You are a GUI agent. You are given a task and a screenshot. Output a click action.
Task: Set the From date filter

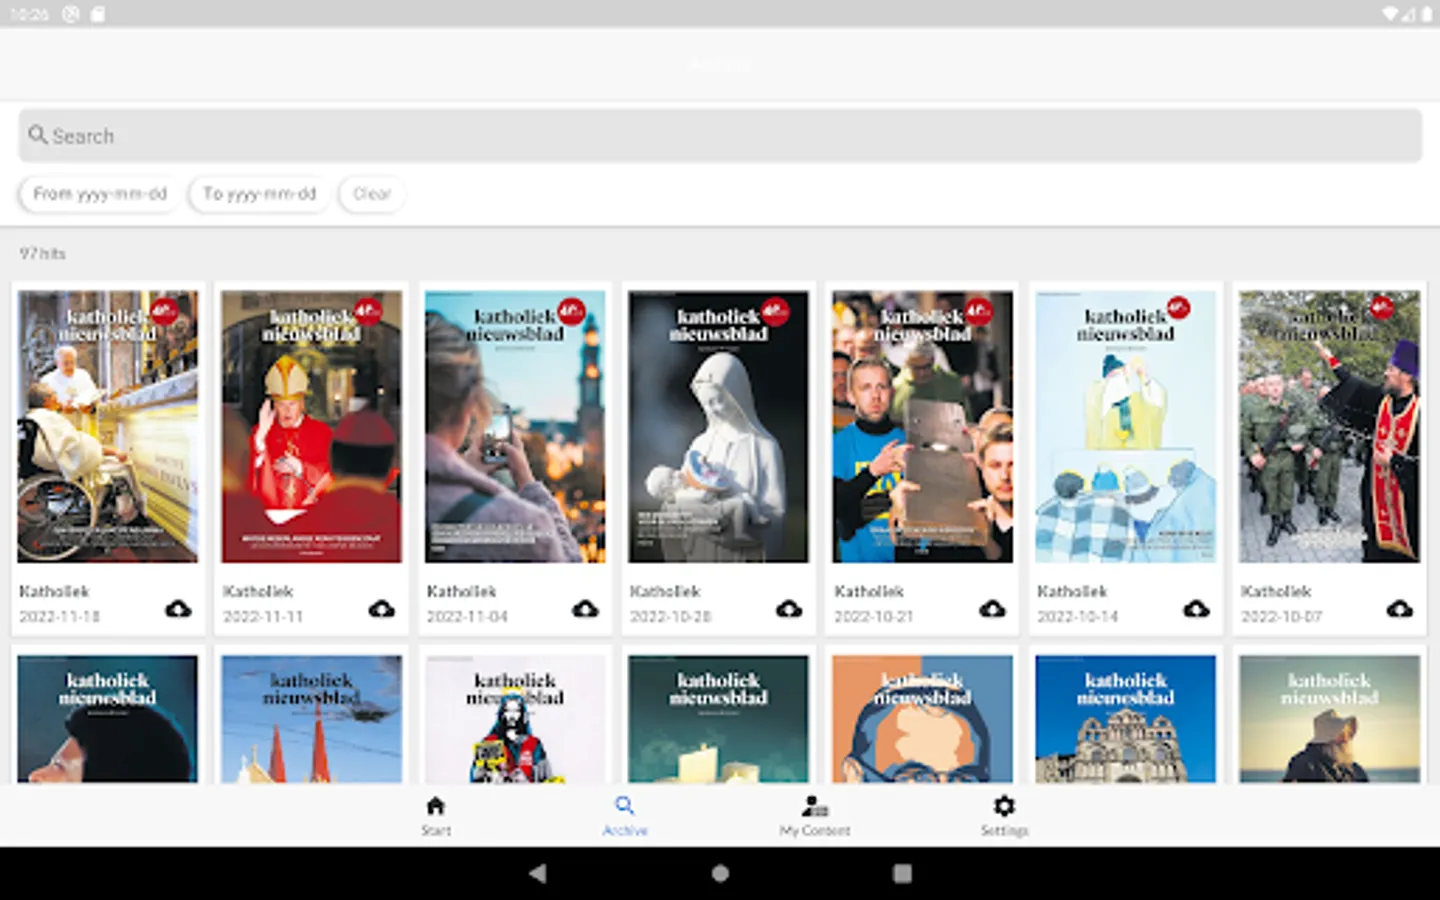(99, 194)
